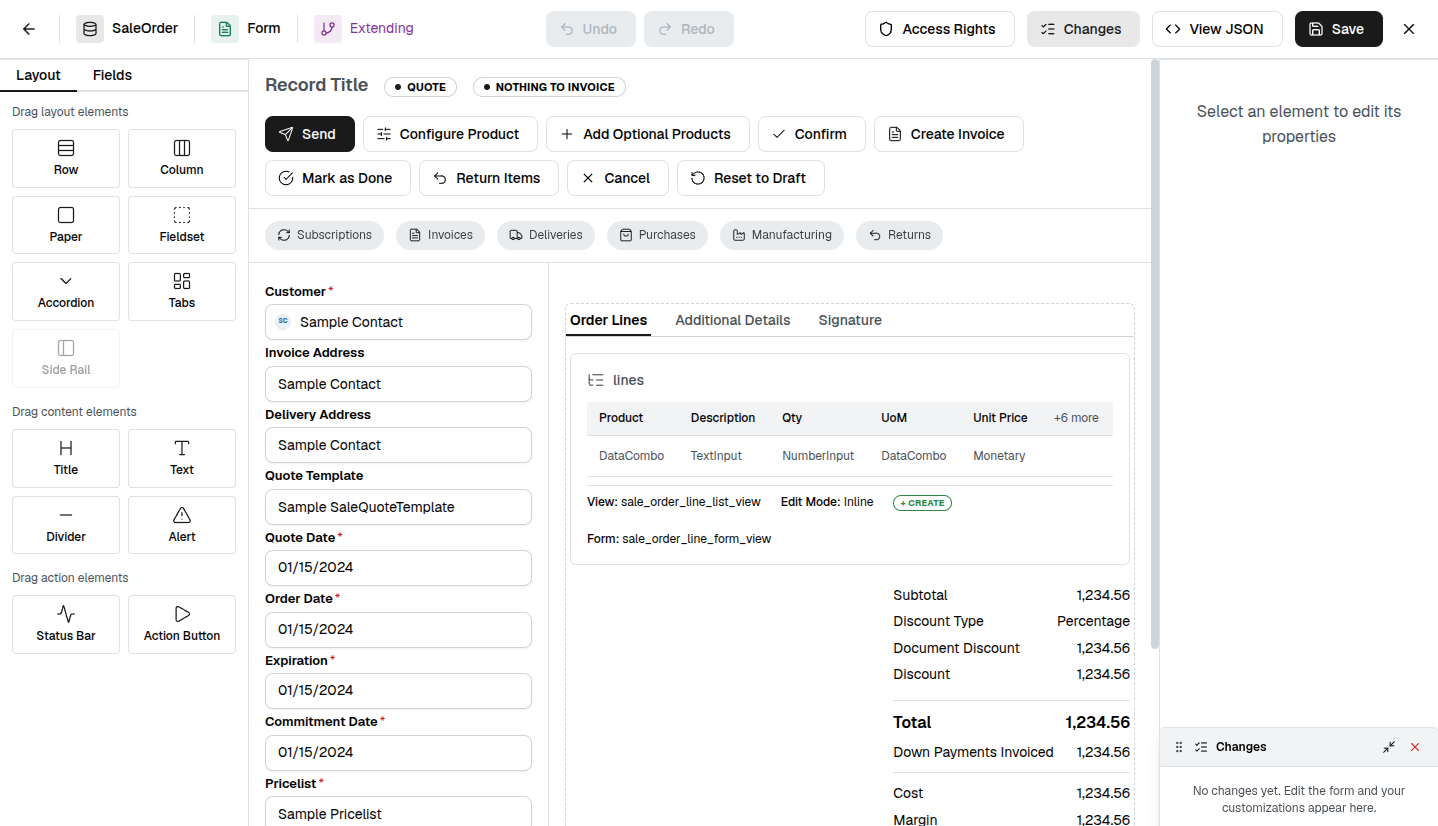Image resolution: width=1438 pixels, height=826 pixels.
Task: Select the Pricelist field
Action: [398, 811]
